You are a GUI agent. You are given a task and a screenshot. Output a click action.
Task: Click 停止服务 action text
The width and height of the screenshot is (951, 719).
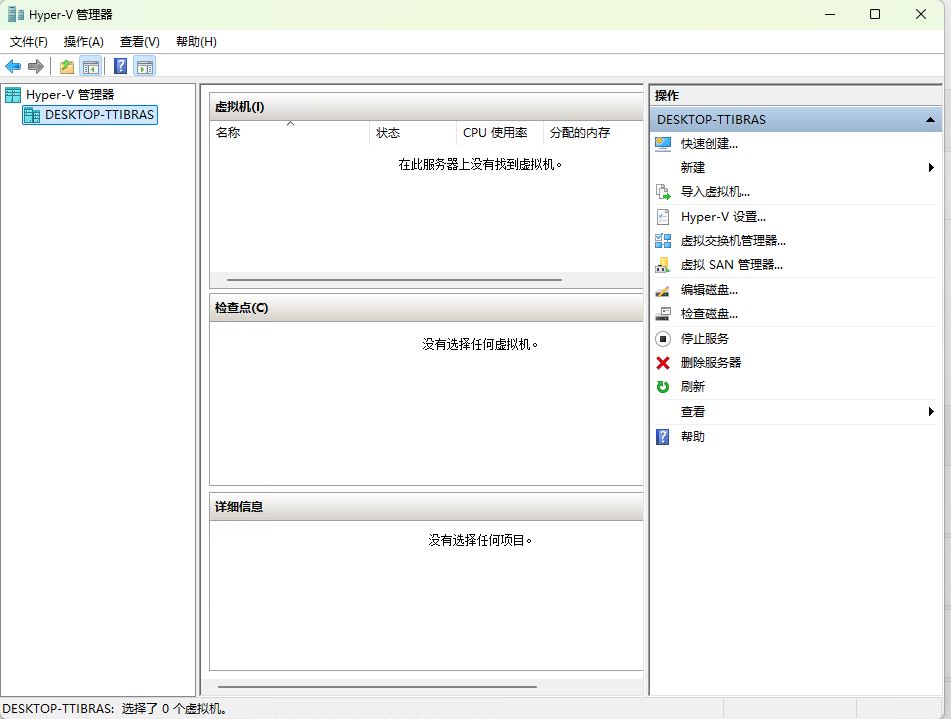pos(705,339)
